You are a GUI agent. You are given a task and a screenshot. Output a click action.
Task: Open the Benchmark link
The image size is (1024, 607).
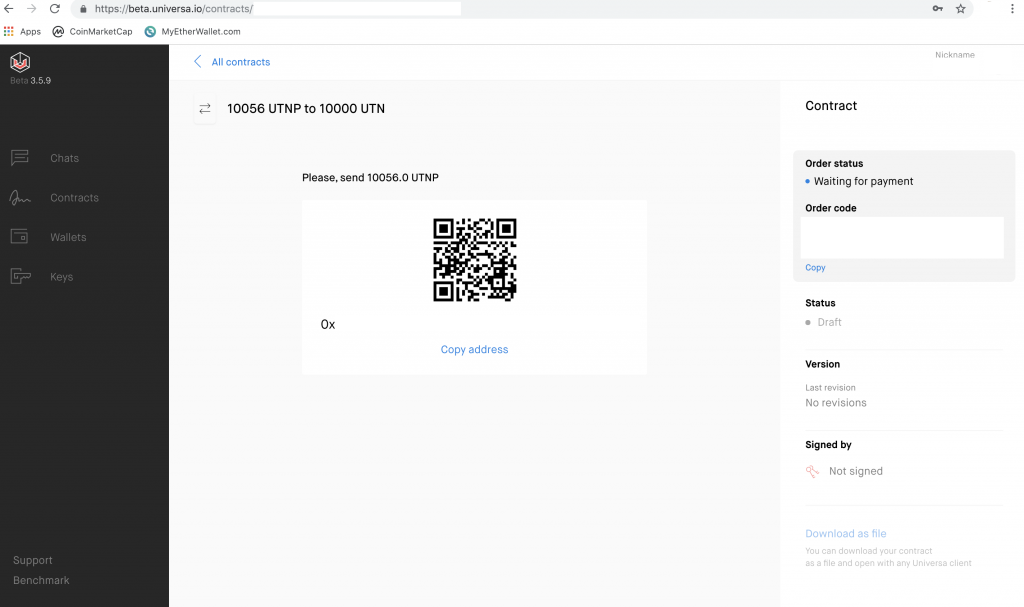41,581
